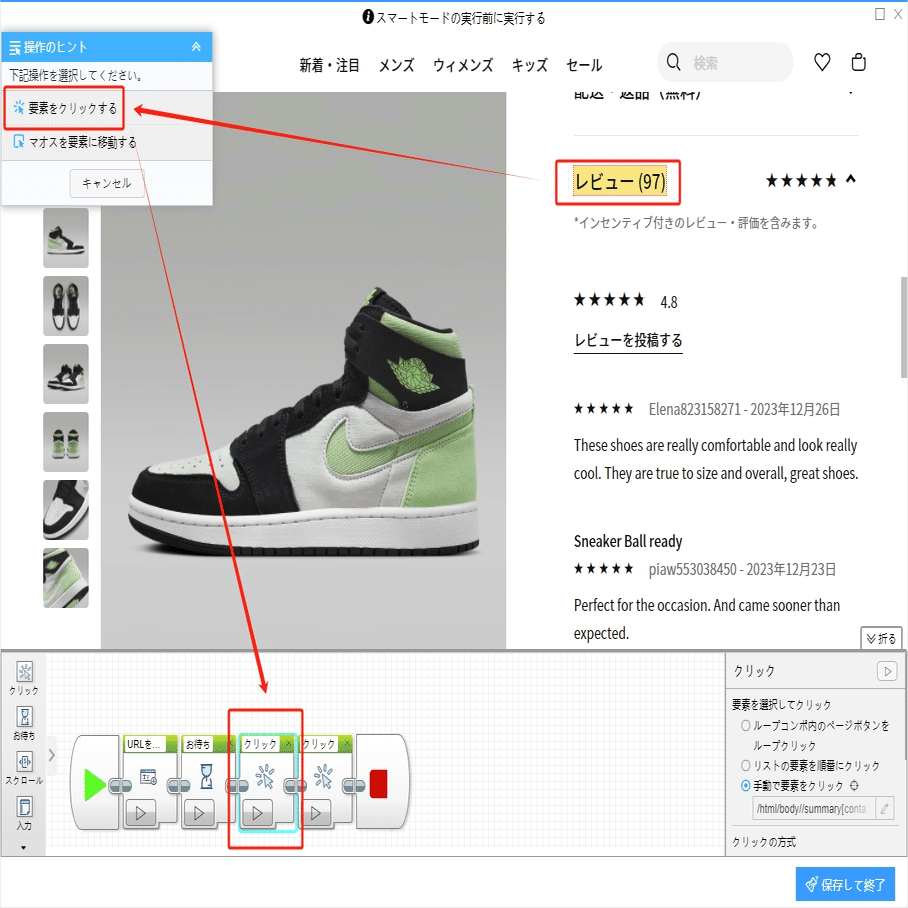Screen dimensions: 908x908
Task: Click the 配送・返品 section caret
Action: point(851,93)
